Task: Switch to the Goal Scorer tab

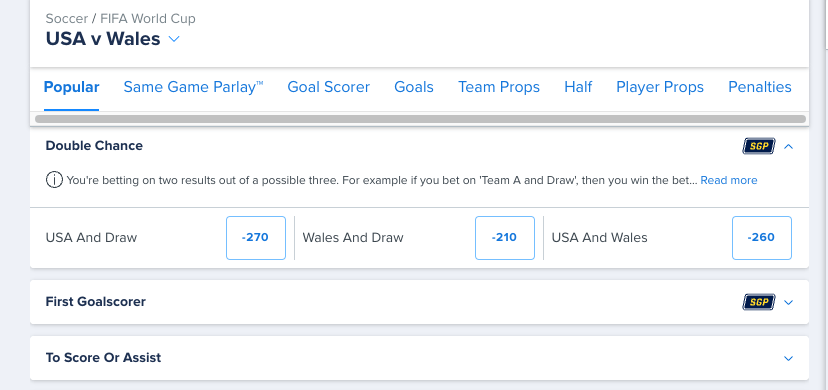Action: 328,87
